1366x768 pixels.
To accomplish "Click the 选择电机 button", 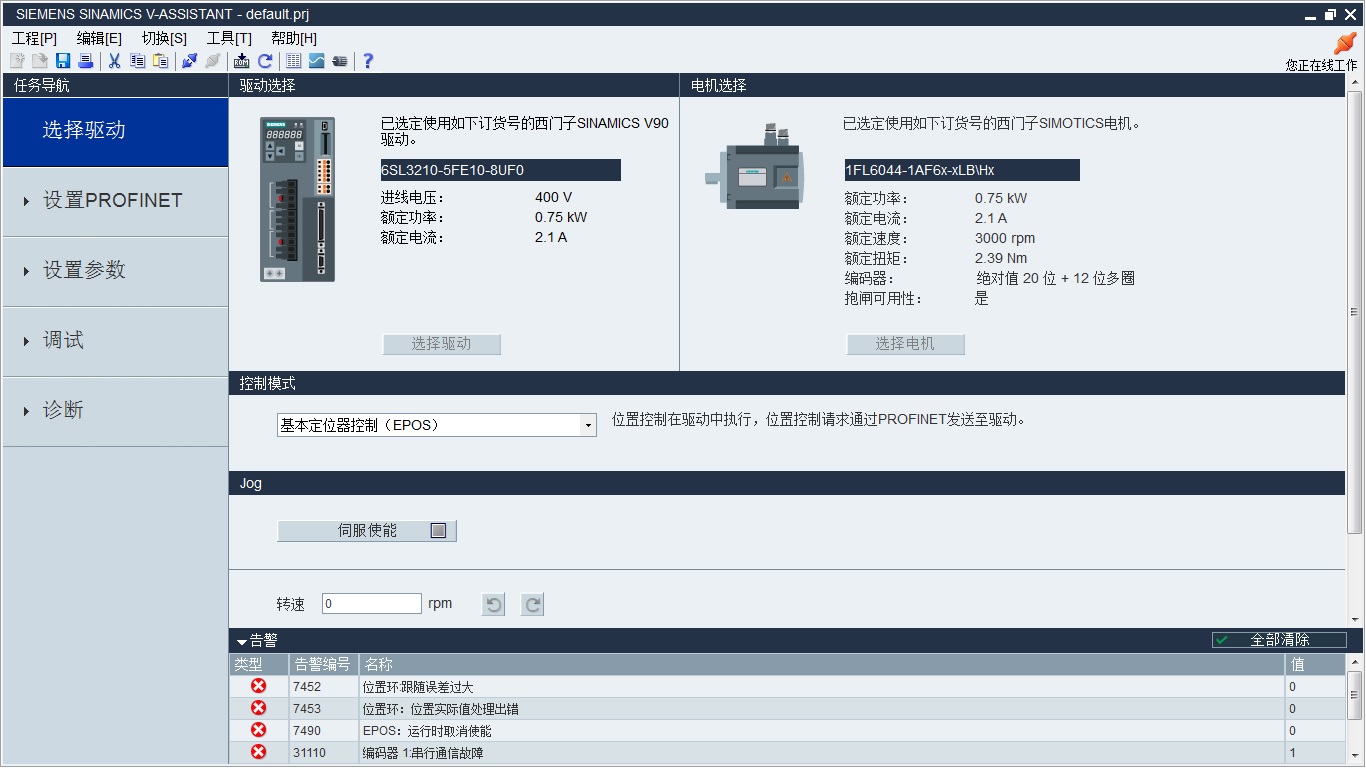I will [x=905, y=344].
